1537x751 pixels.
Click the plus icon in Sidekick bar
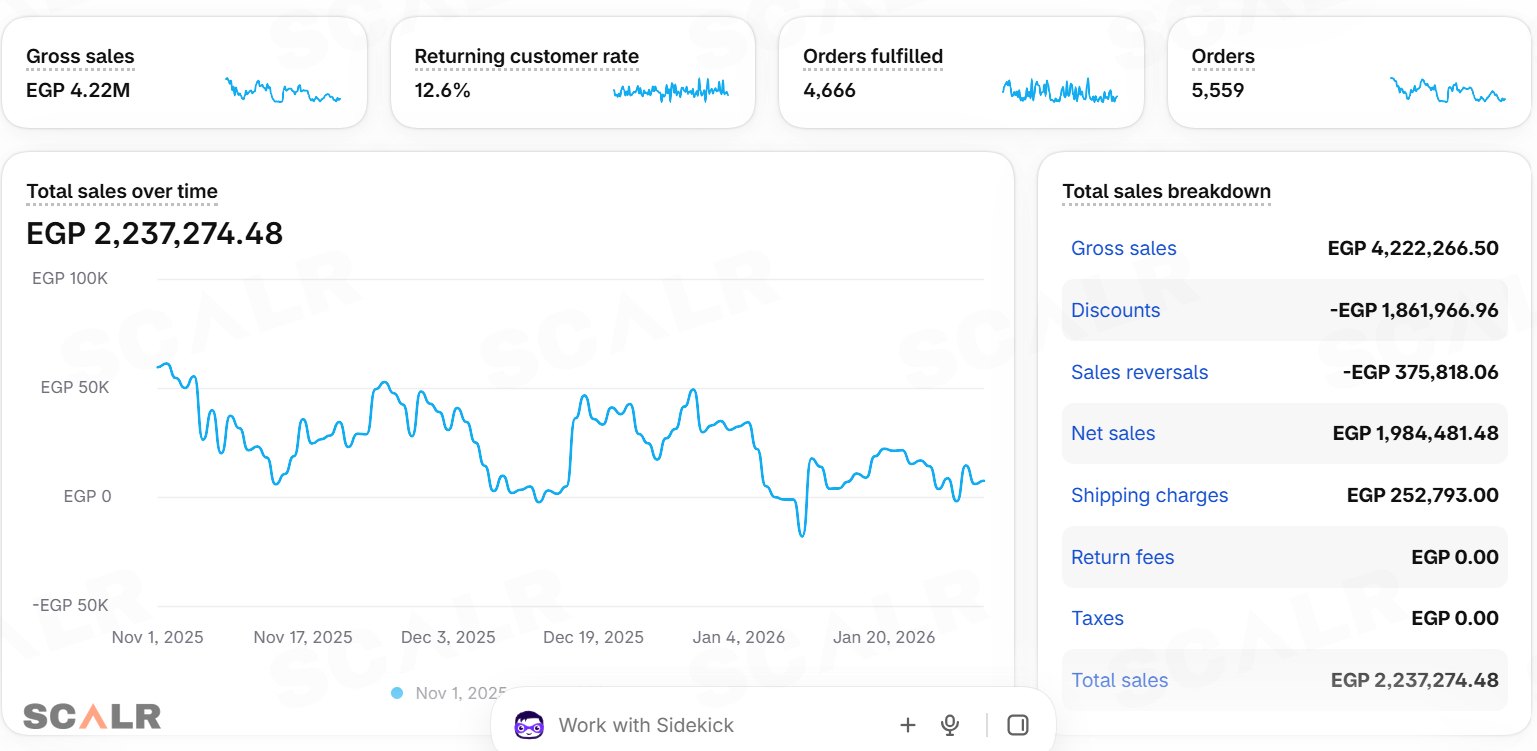(908, 725)
